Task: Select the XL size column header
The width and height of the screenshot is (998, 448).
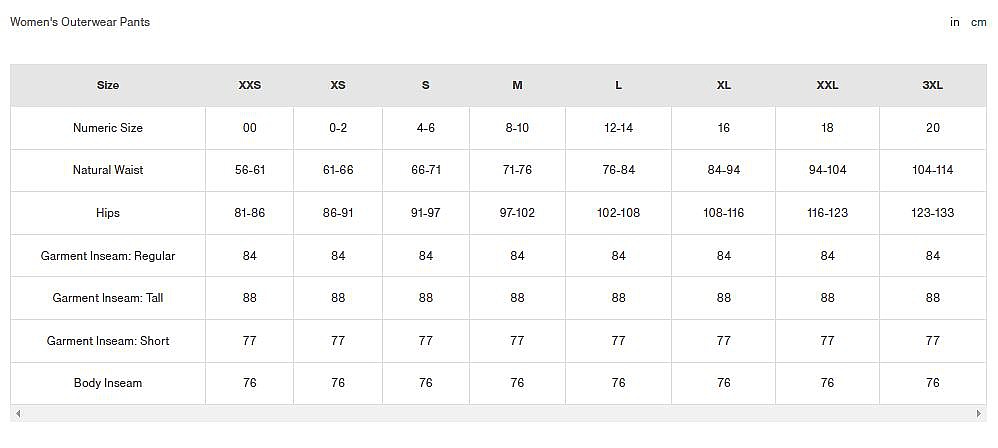Action: pyautogui.click(x=723, y=85)
